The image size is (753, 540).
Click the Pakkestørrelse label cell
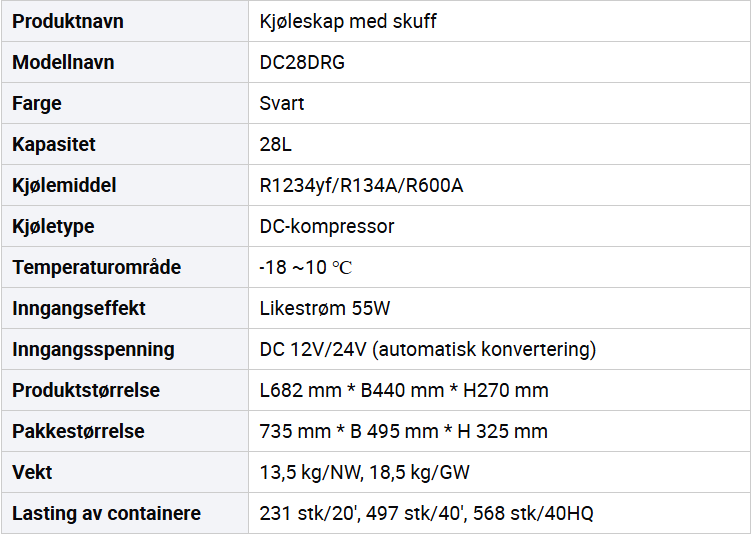pyautogui.click(x=78, y=431)
